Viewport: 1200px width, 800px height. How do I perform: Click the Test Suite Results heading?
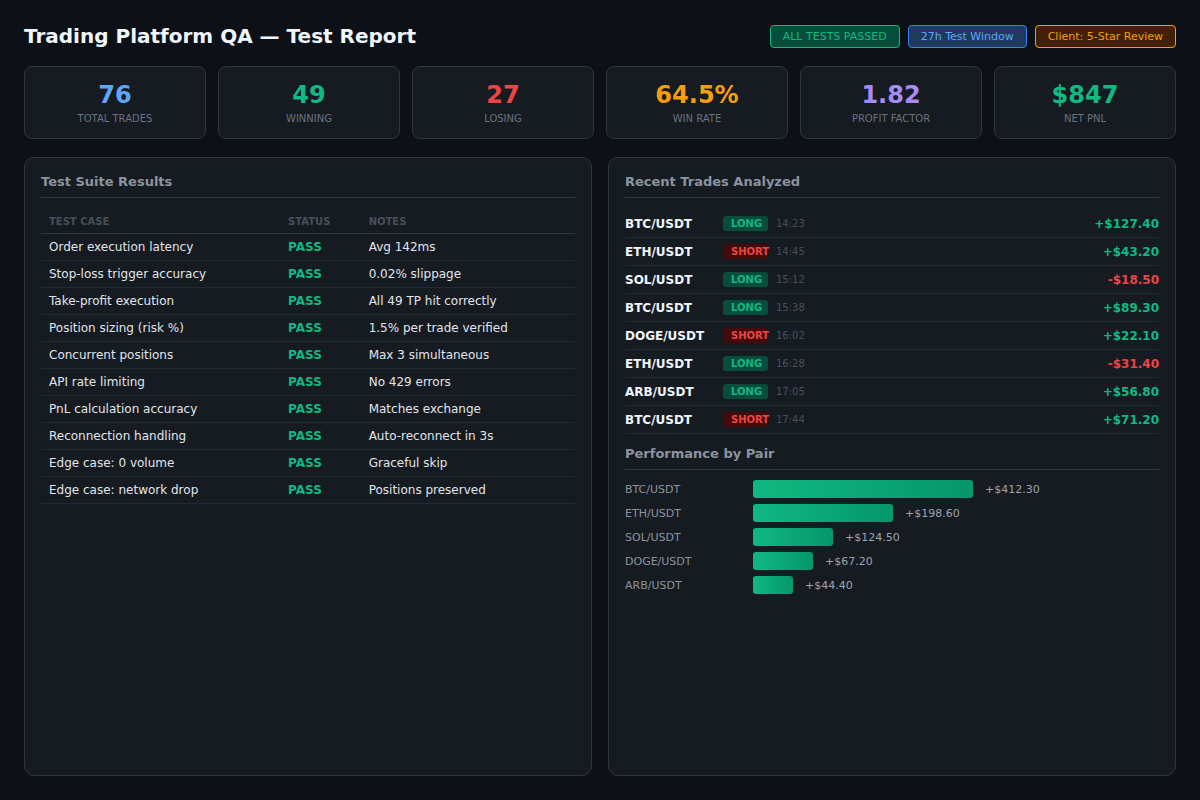click(x=106, y=181)
